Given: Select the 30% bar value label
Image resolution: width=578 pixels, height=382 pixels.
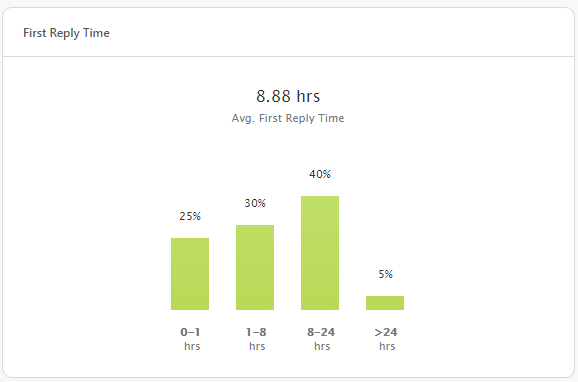Looking at the screenshot, I should coord(255,203).
